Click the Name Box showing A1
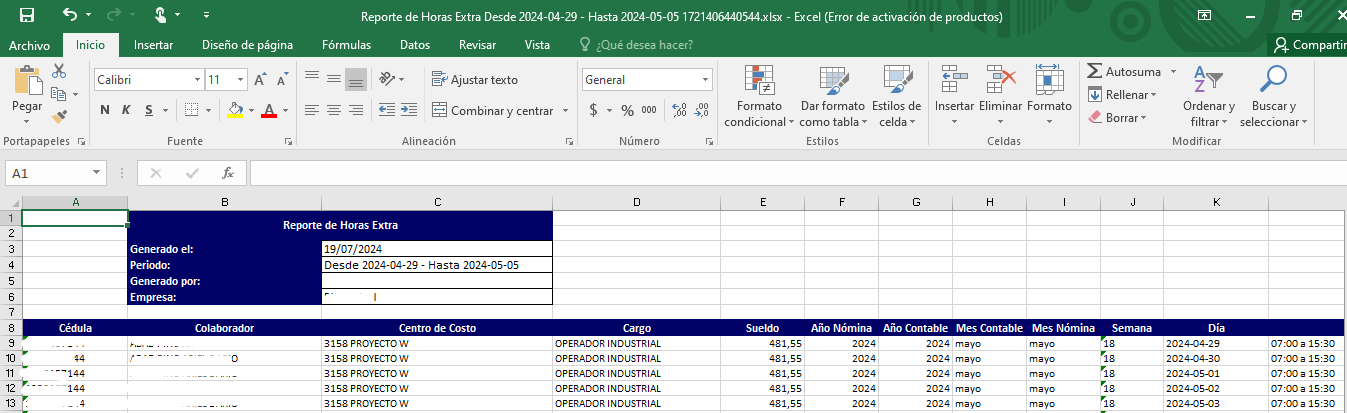 [58, 173]
